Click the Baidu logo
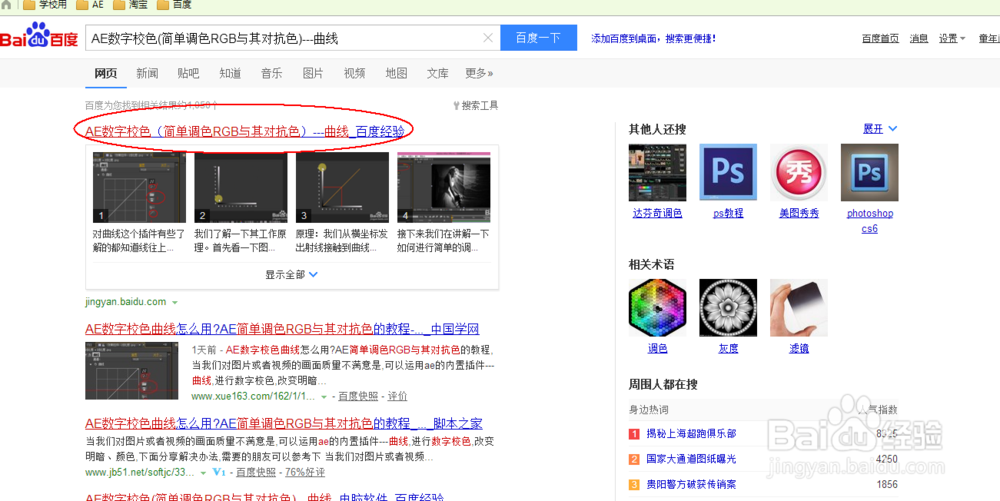1000x501 pixels. 39,36
